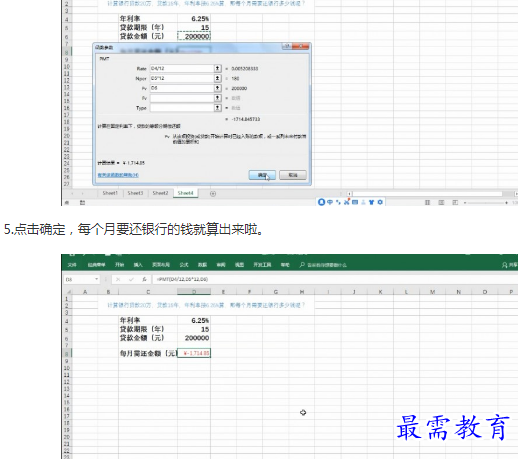Screen dimensions: 518x459
Task: Select the active Sheet4 tab
Action: [x=186, y=193]
